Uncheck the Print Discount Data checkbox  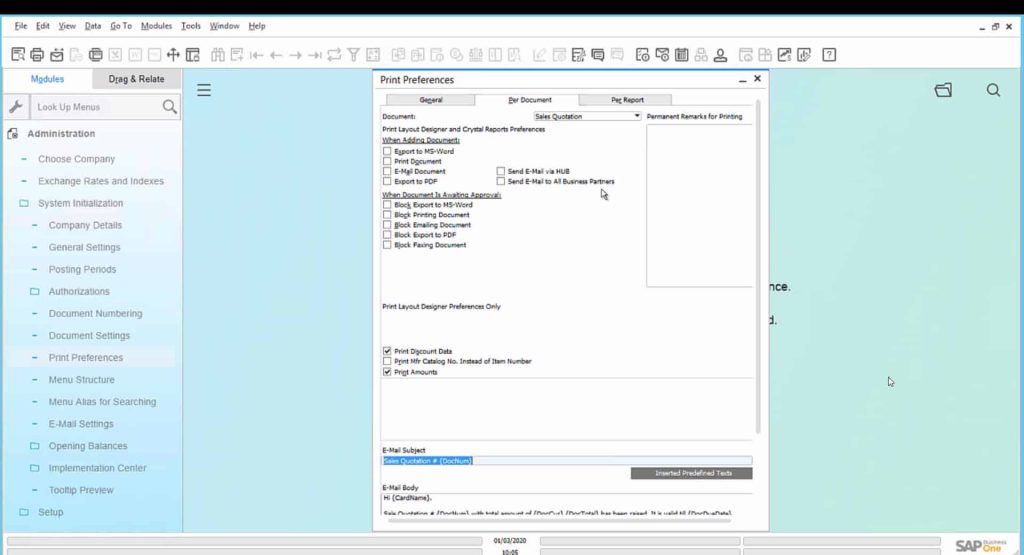(387, 351)
